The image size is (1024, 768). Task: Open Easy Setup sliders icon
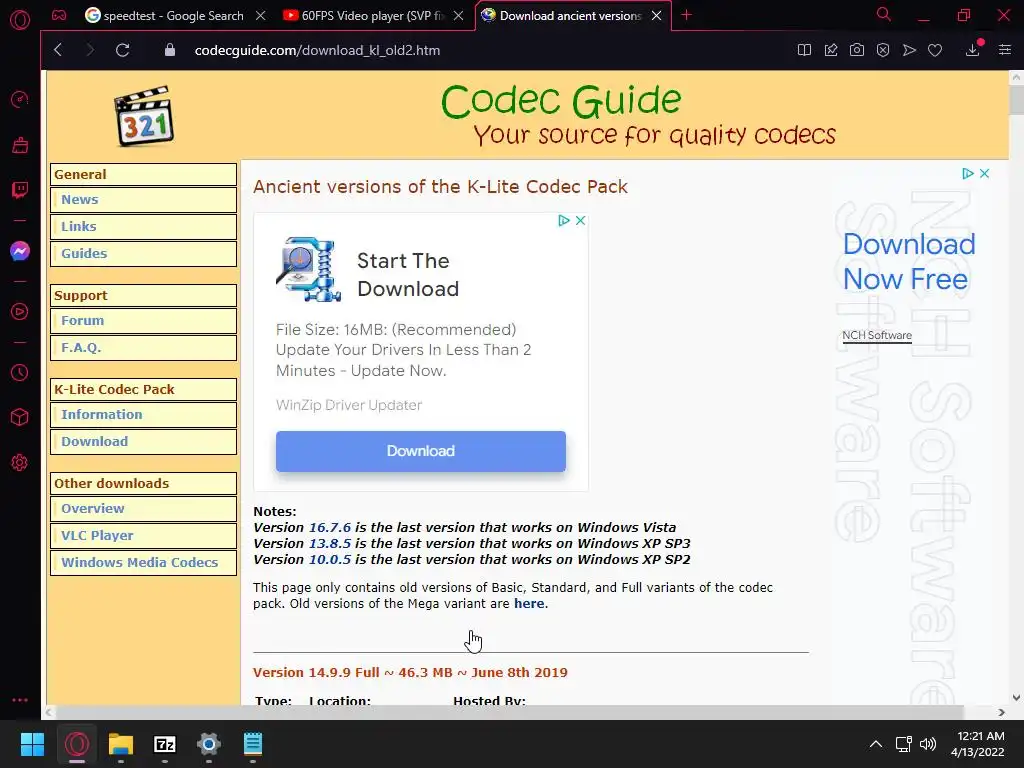point(1005,50)
